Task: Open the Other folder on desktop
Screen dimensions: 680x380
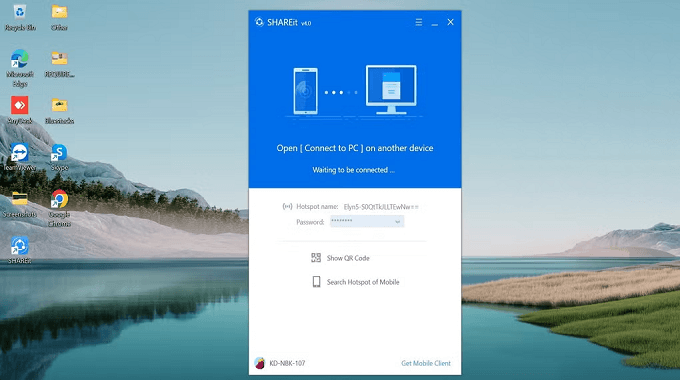Action: click(59, 17)
